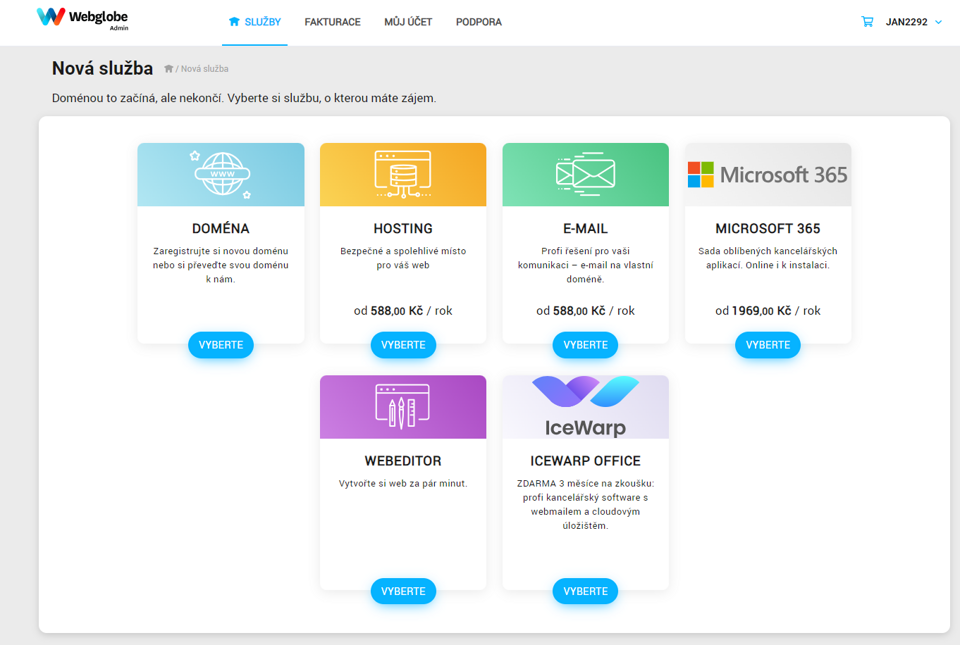Click the Microsoft 365 logo banner

[x=768, y=174]
